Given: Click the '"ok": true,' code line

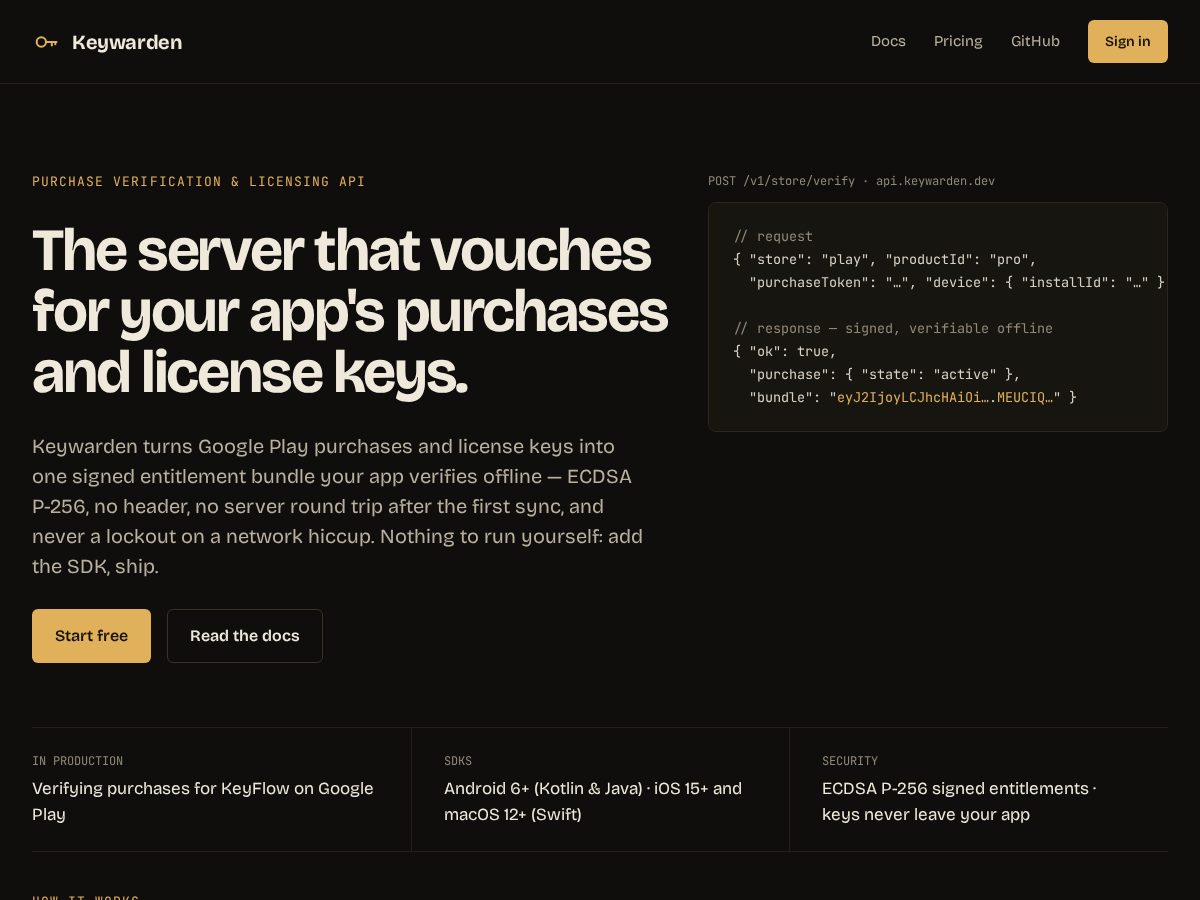Looking at the screenshot, I should pyautogui.click(x=785, y=351).
